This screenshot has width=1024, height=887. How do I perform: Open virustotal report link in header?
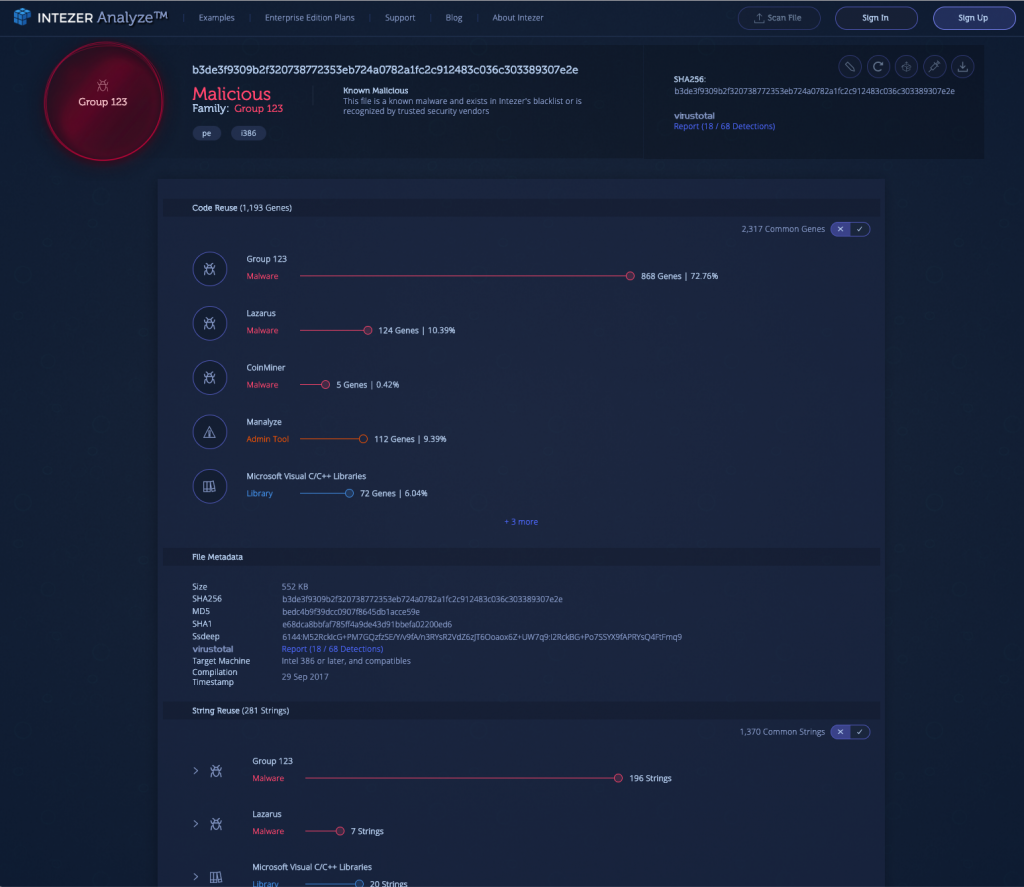724,126
